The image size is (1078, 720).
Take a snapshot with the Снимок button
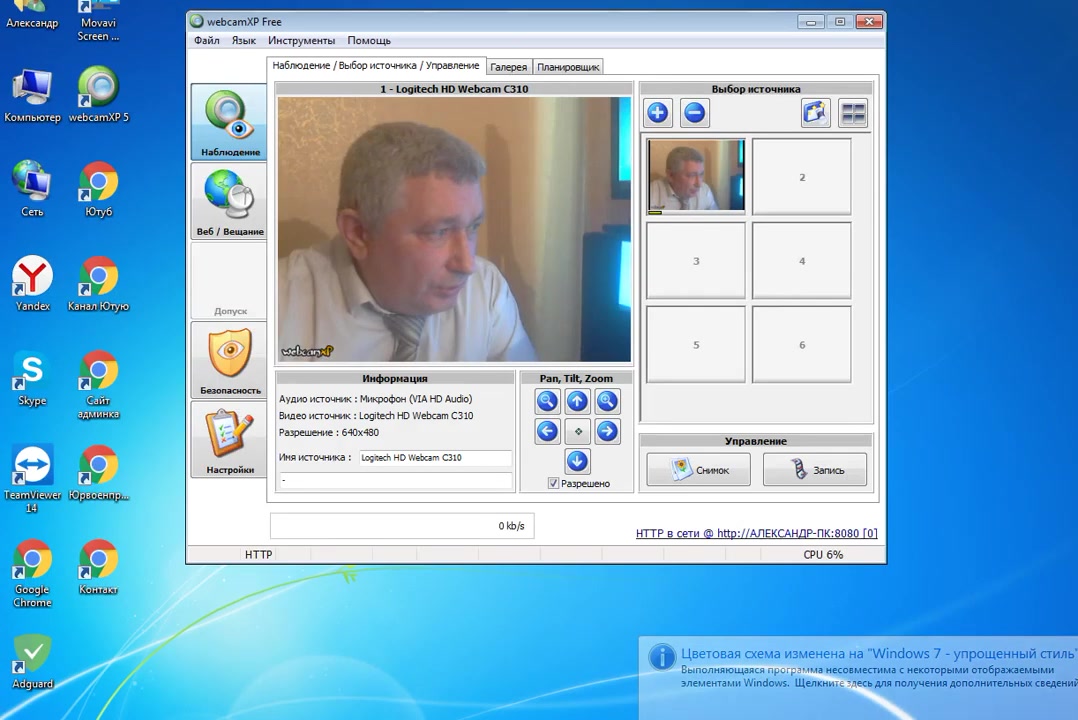tap(698, 470)
